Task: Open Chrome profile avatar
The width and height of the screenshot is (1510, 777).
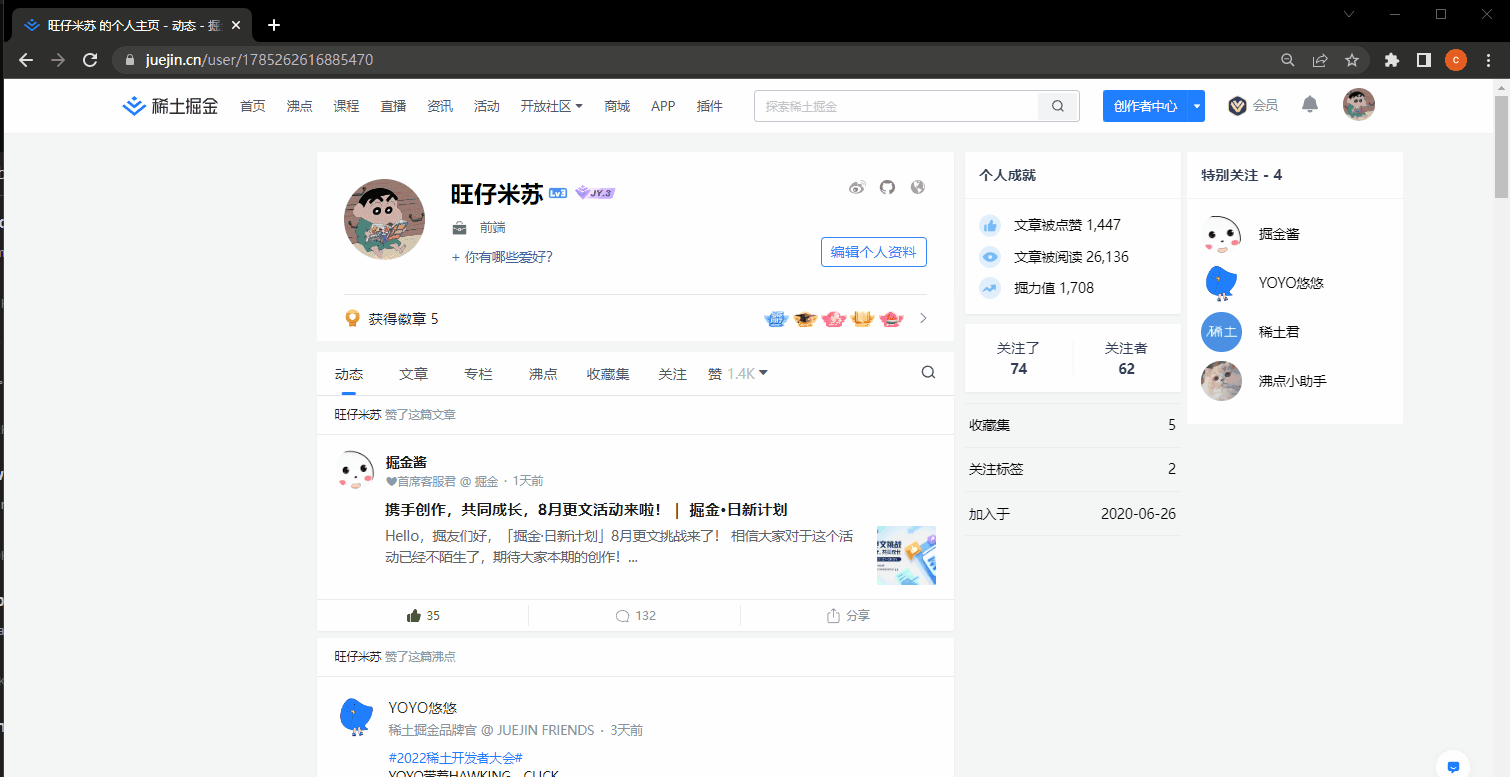Action: (1456, 60)
